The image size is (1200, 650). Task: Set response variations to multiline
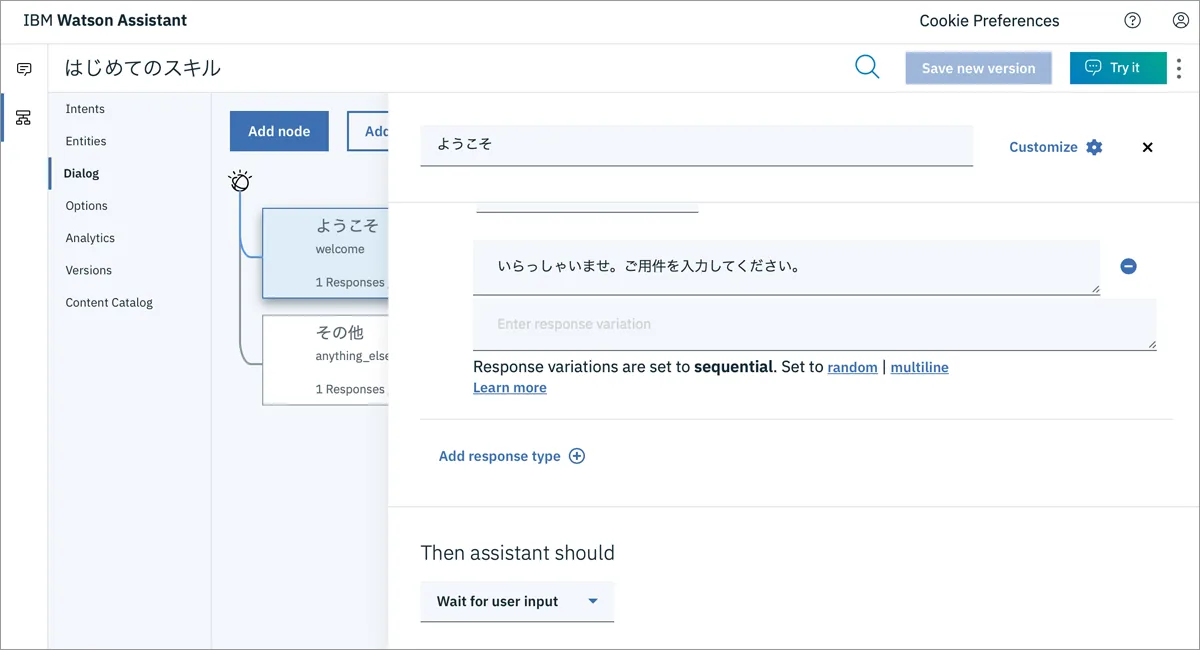[x=919, y=367]
